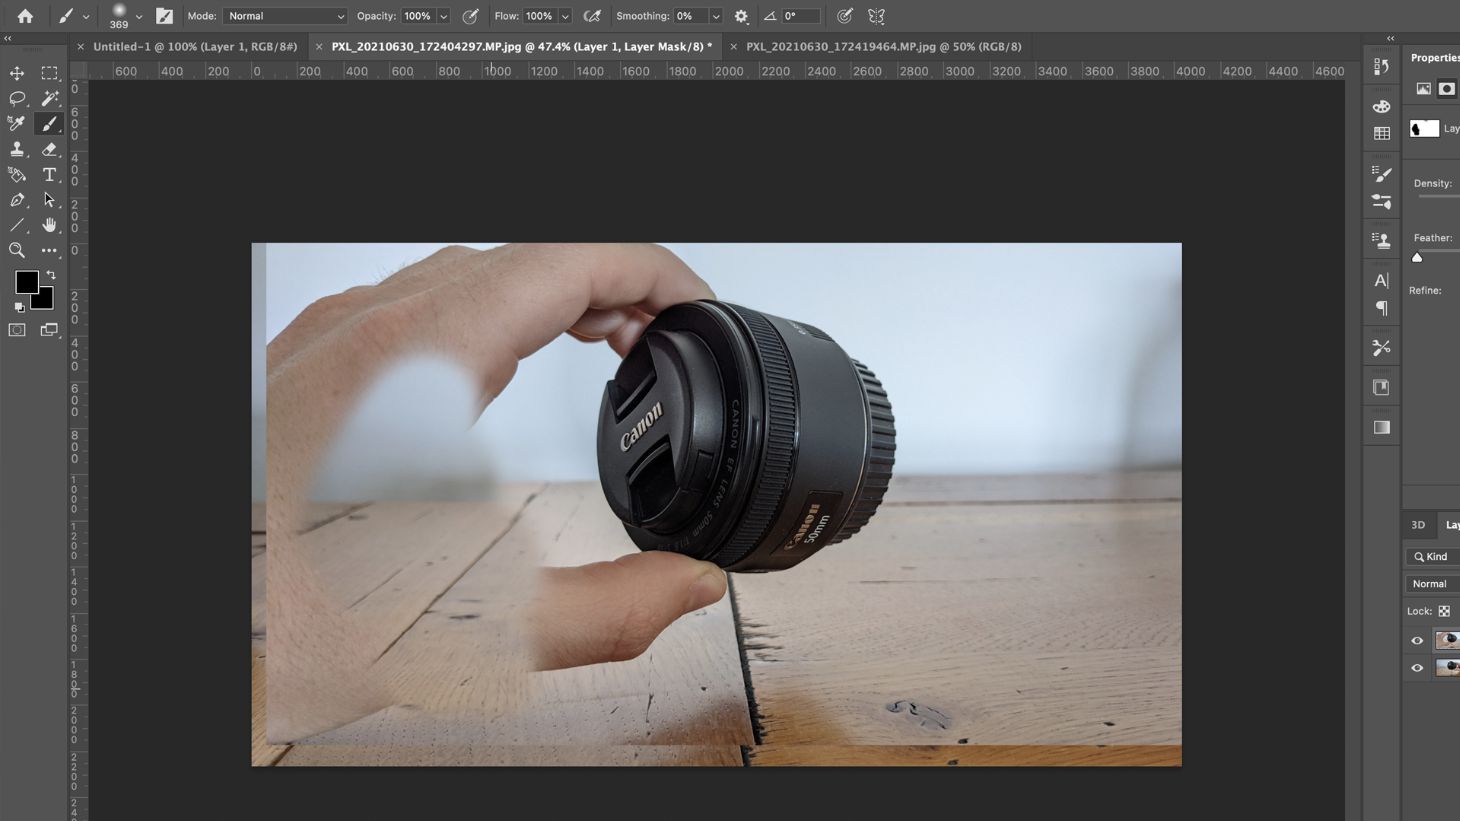
Task: Select the Horizontal Type tool
Action: (49, 174)
